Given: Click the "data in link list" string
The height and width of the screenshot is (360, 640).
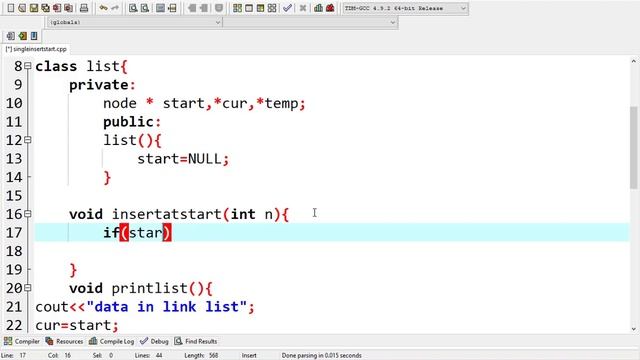Looking at the screenshot, I should (x=167, y=307).
